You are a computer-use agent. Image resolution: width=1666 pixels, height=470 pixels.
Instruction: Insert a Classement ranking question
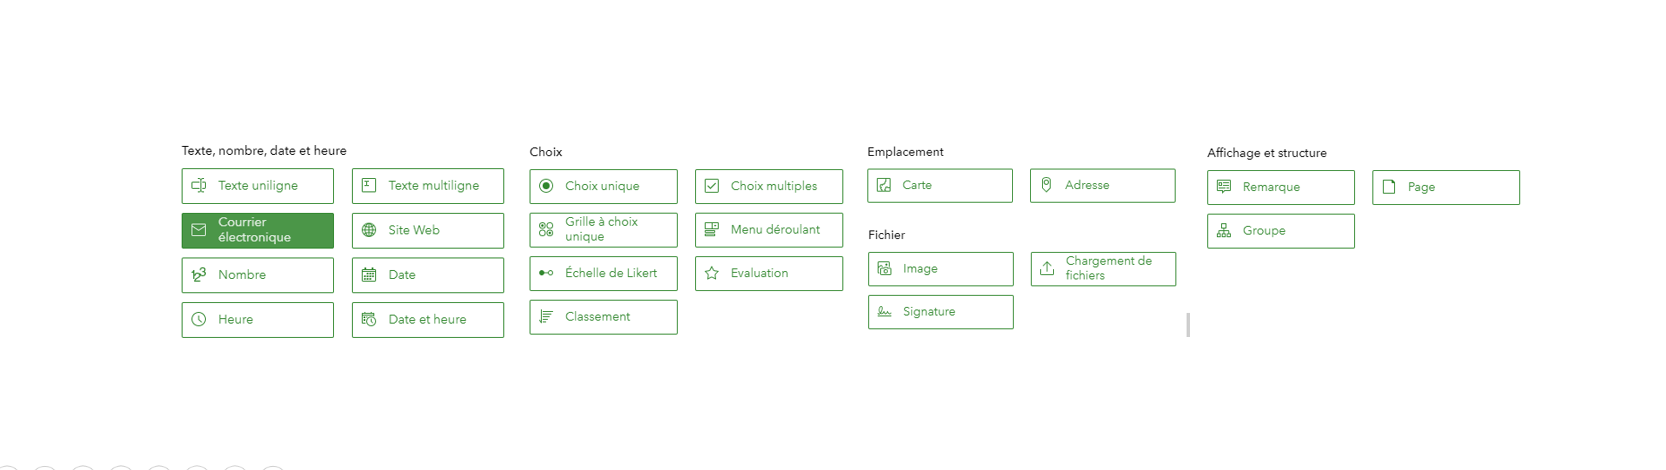[603, 317]
